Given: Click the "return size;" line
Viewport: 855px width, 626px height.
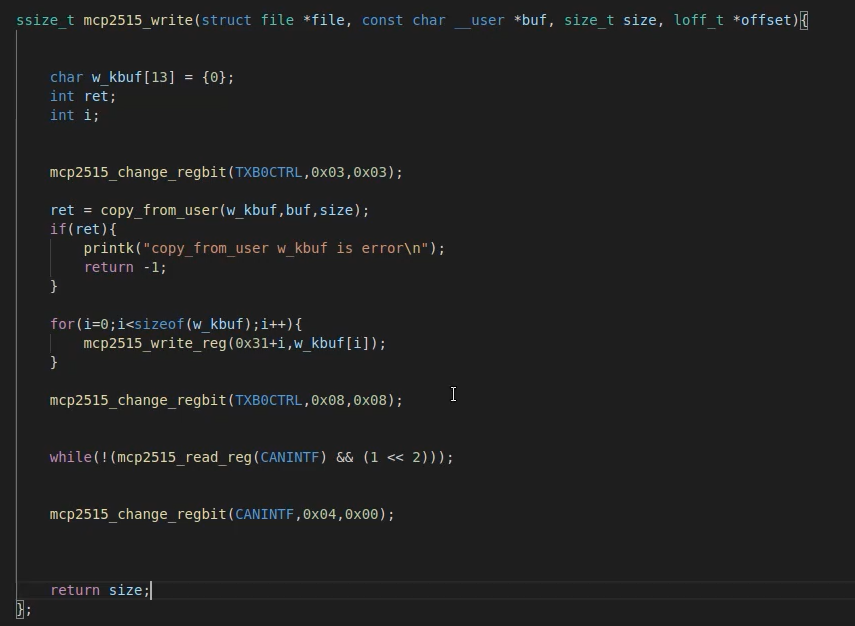Looking at the screenshot, I should coord(100,591).
